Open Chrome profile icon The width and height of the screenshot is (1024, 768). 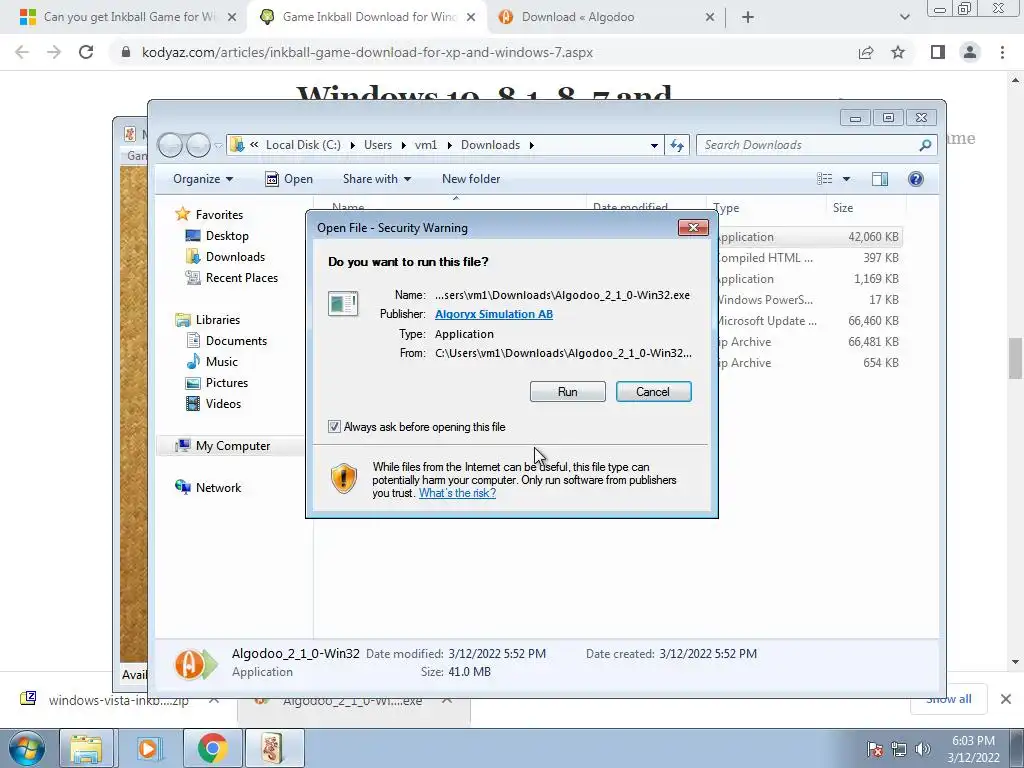(970, 52)
